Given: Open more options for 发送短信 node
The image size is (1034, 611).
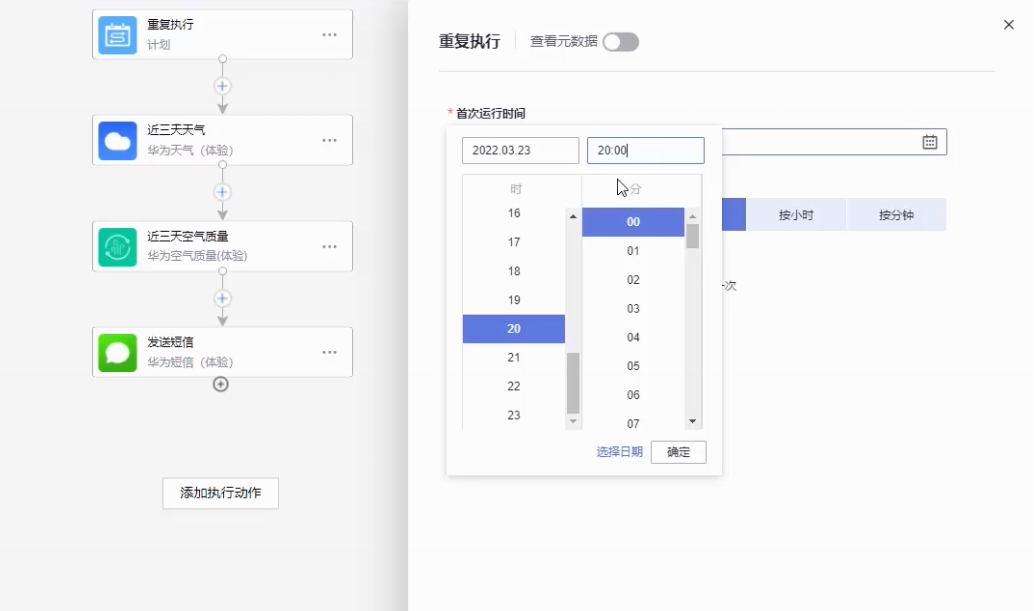Looking at the screenshot, I should tap(329, 352).
